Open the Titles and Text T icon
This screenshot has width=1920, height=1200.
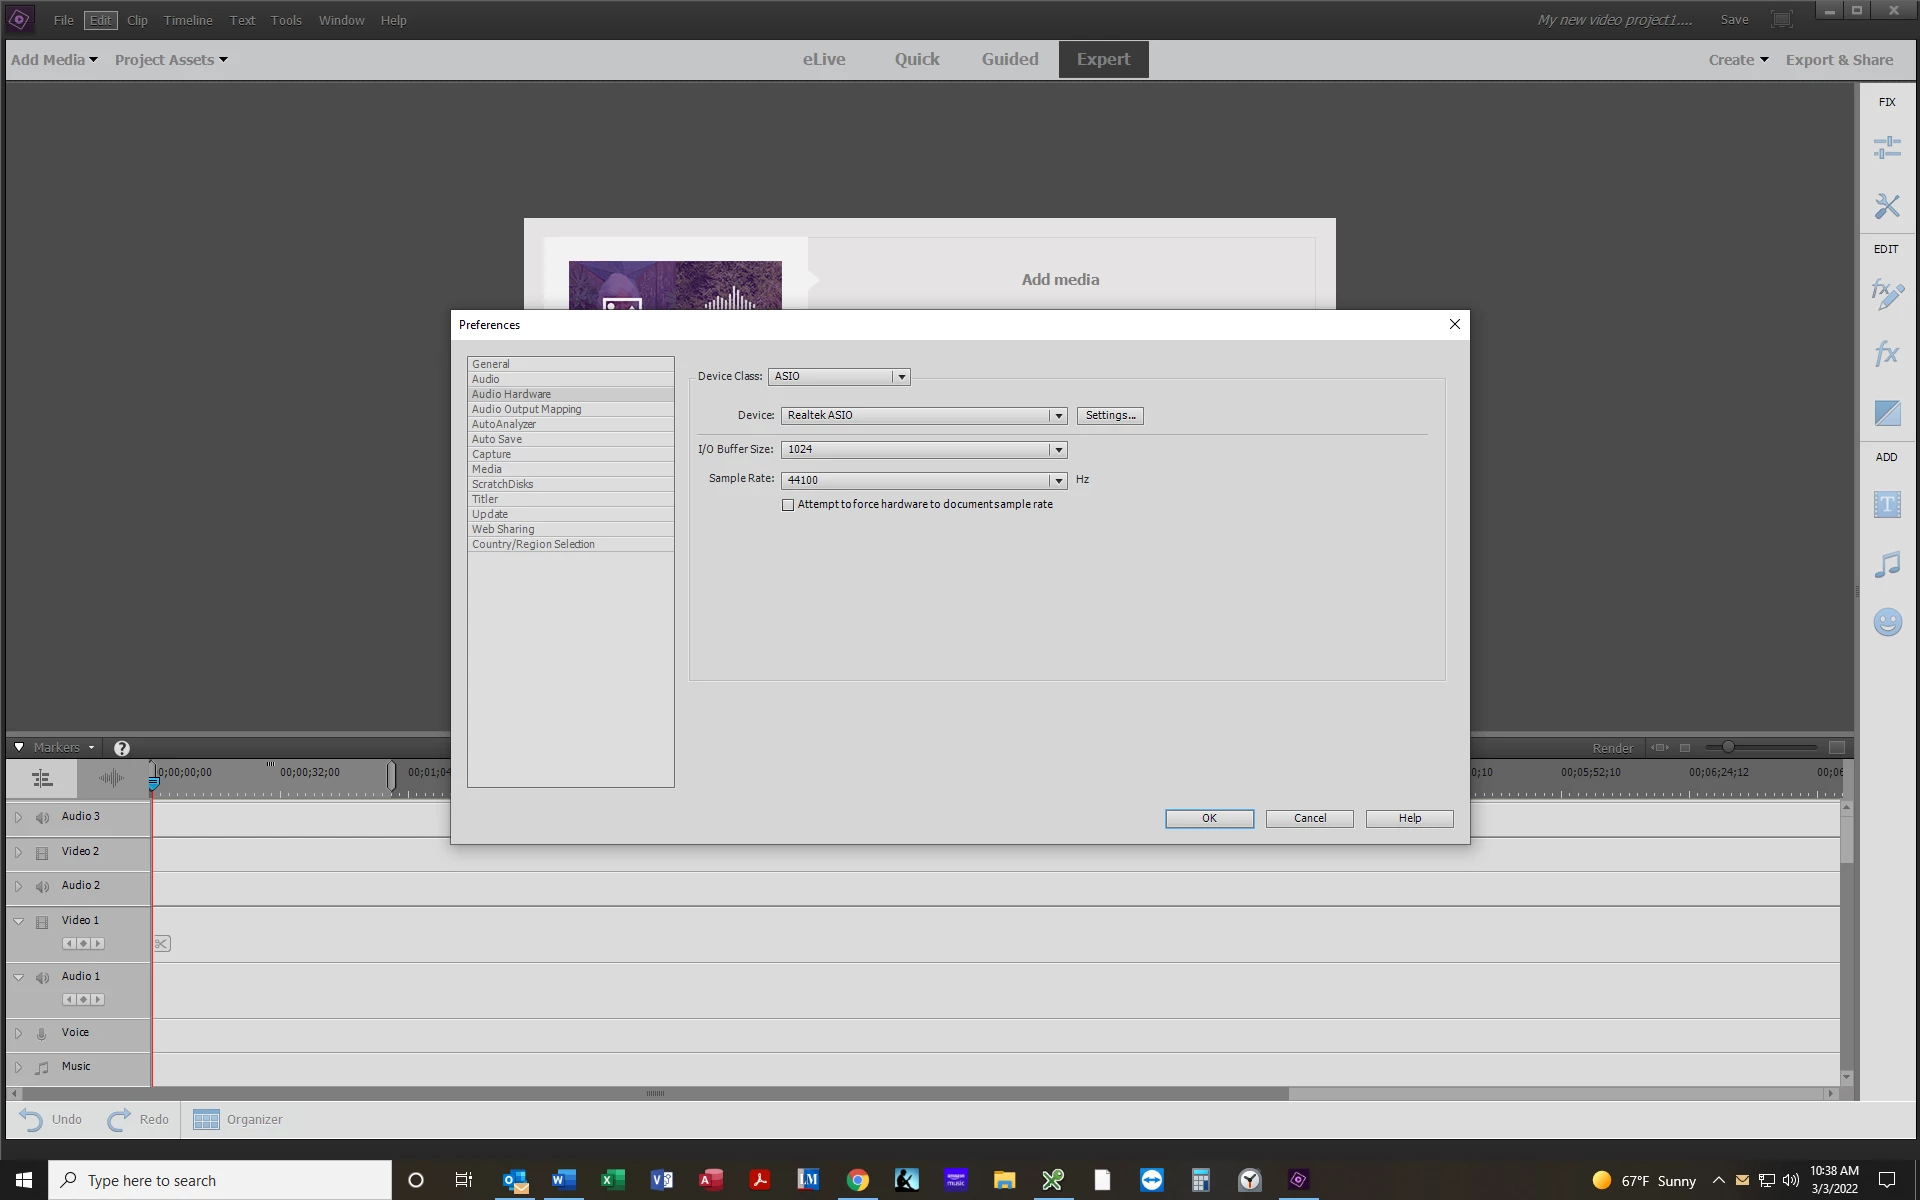(x=1886, y=505)
